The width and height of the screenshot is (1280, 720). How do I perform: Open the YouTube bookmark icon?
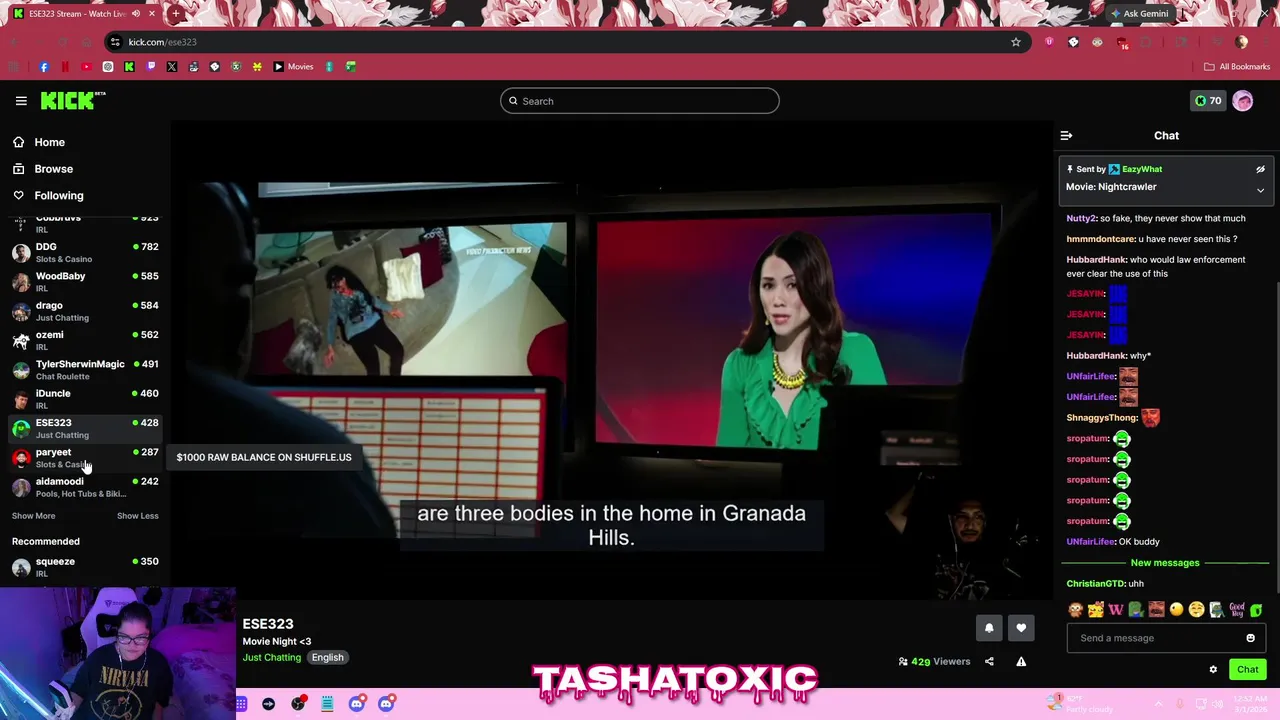(86, 67)
